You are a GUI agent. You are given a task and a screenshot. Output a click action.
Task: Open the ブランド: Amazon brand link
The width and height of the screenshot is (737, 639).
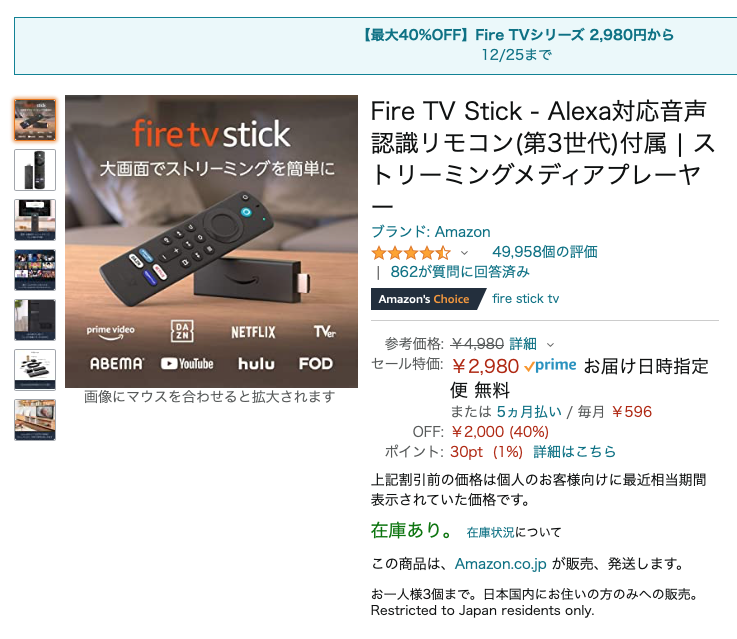(431, 232)
